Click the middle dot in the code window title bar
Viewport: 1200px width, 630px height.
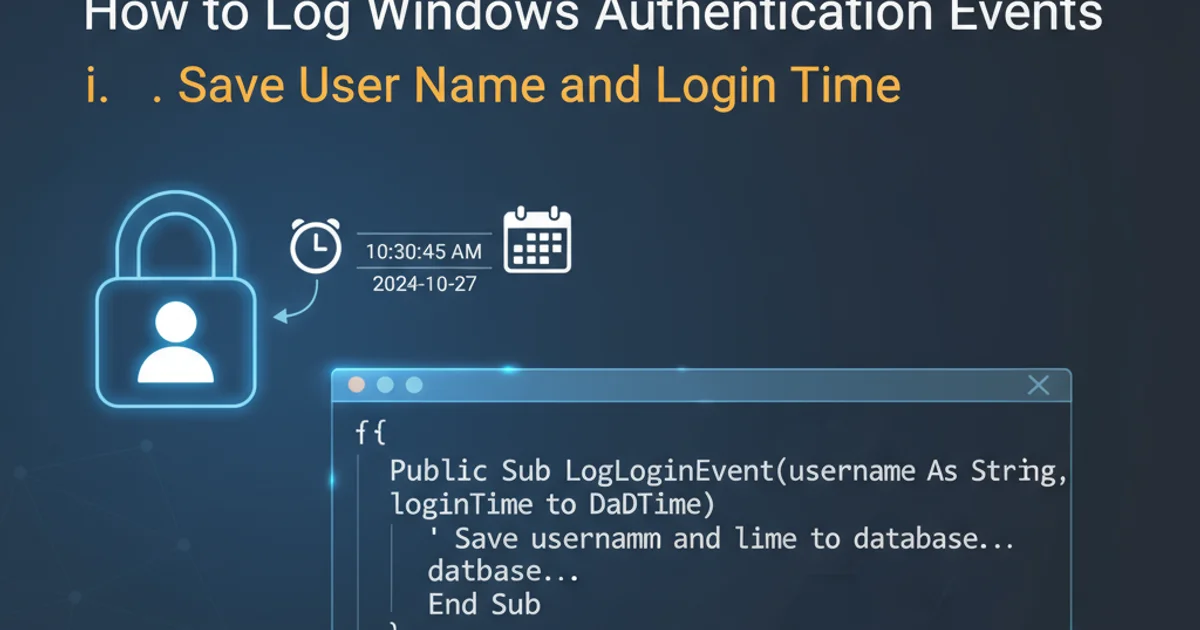click(x=385, y=385)
